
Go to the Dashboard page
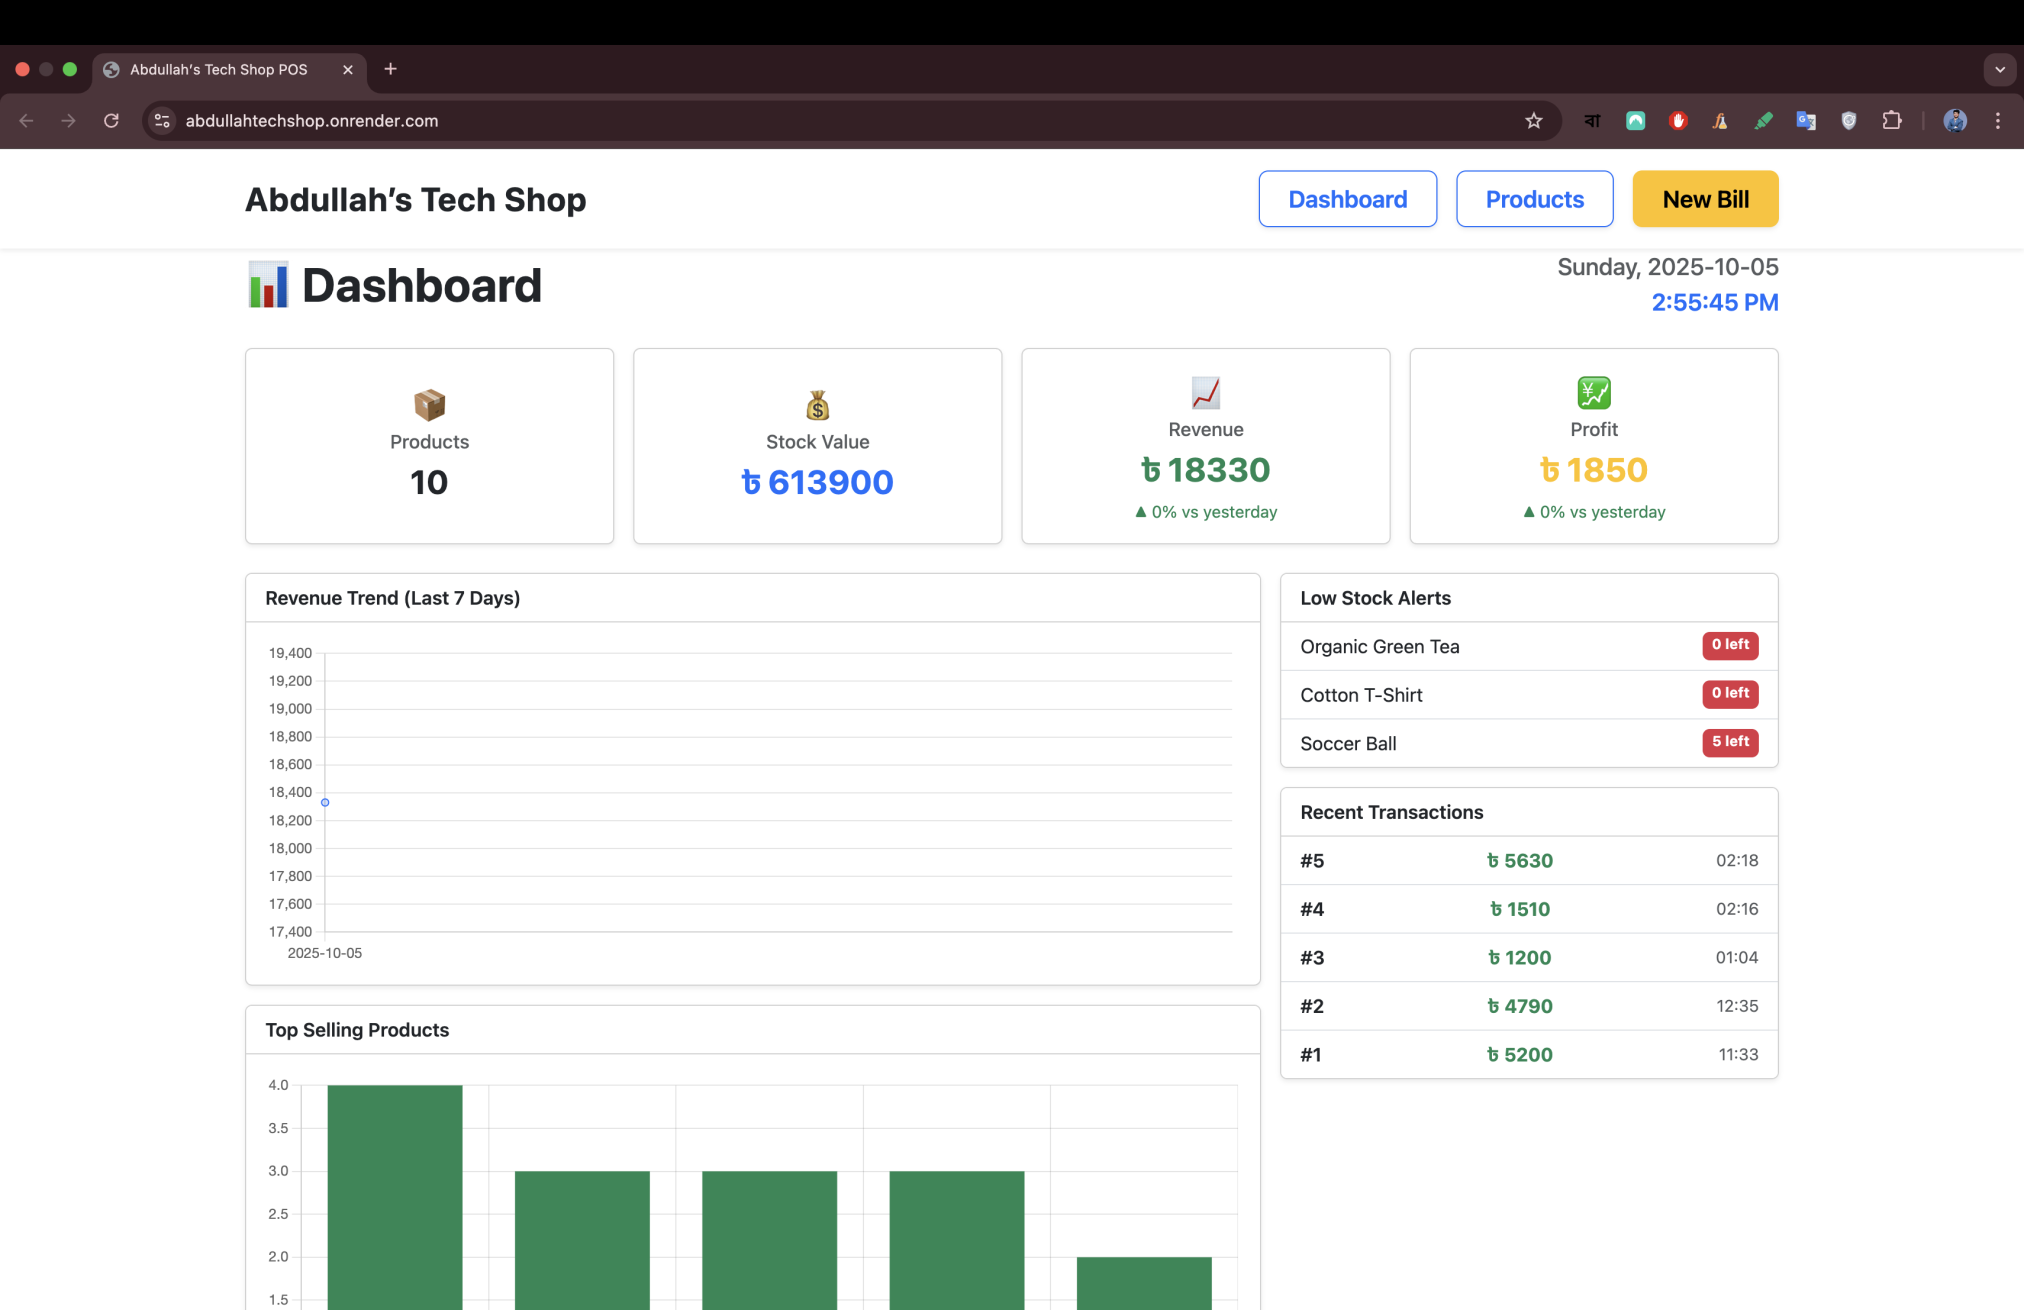click(1347, 199)
